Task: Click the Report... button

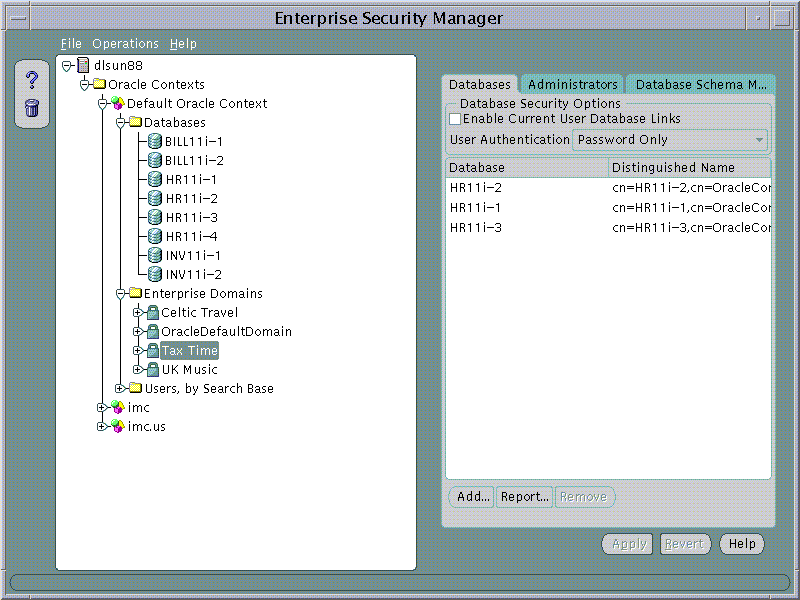Action: 524,497
